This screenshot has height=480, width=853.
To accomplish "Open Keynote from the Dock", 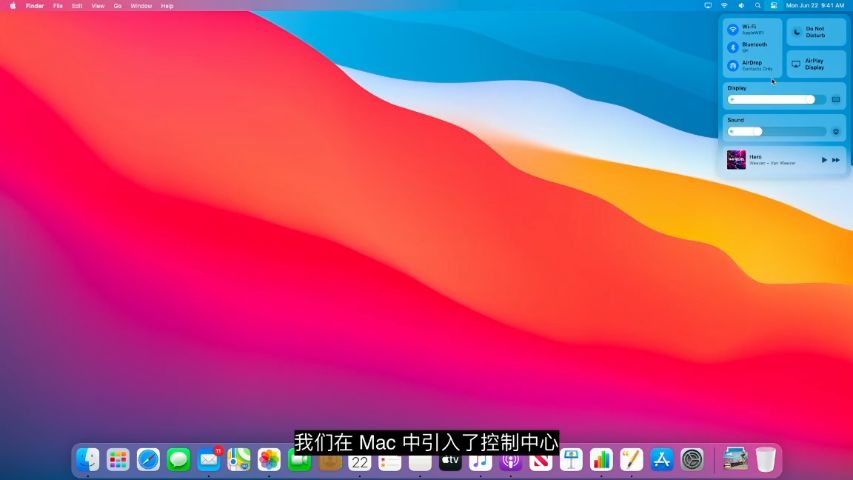I will 571,460.
